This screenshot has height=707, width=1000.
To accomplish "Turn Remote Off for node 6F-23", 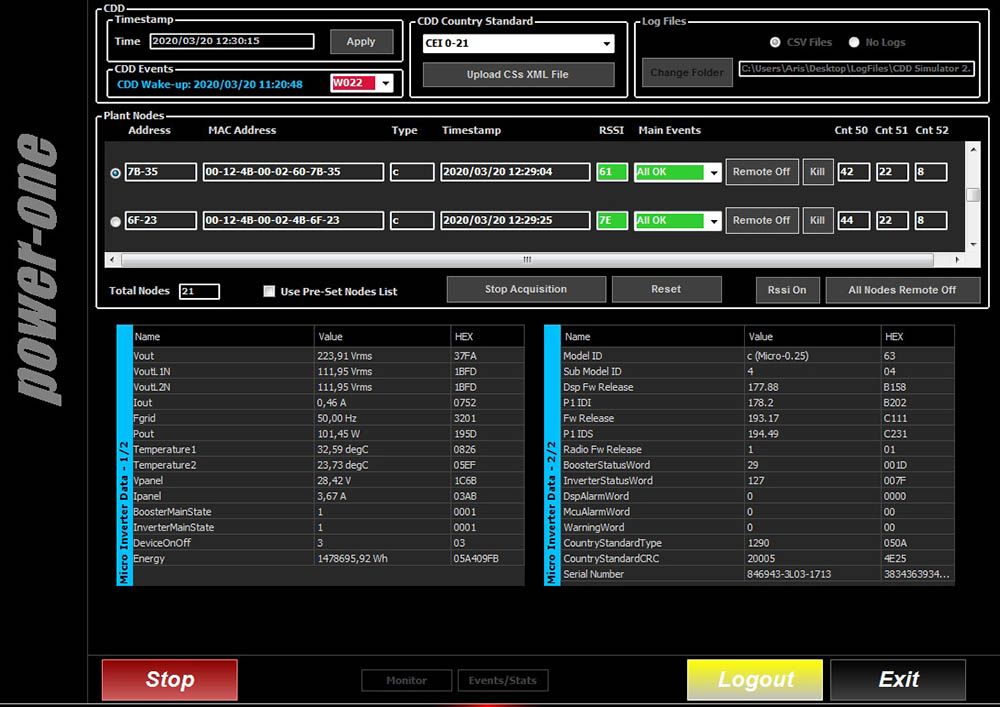I will click(761, 221).
